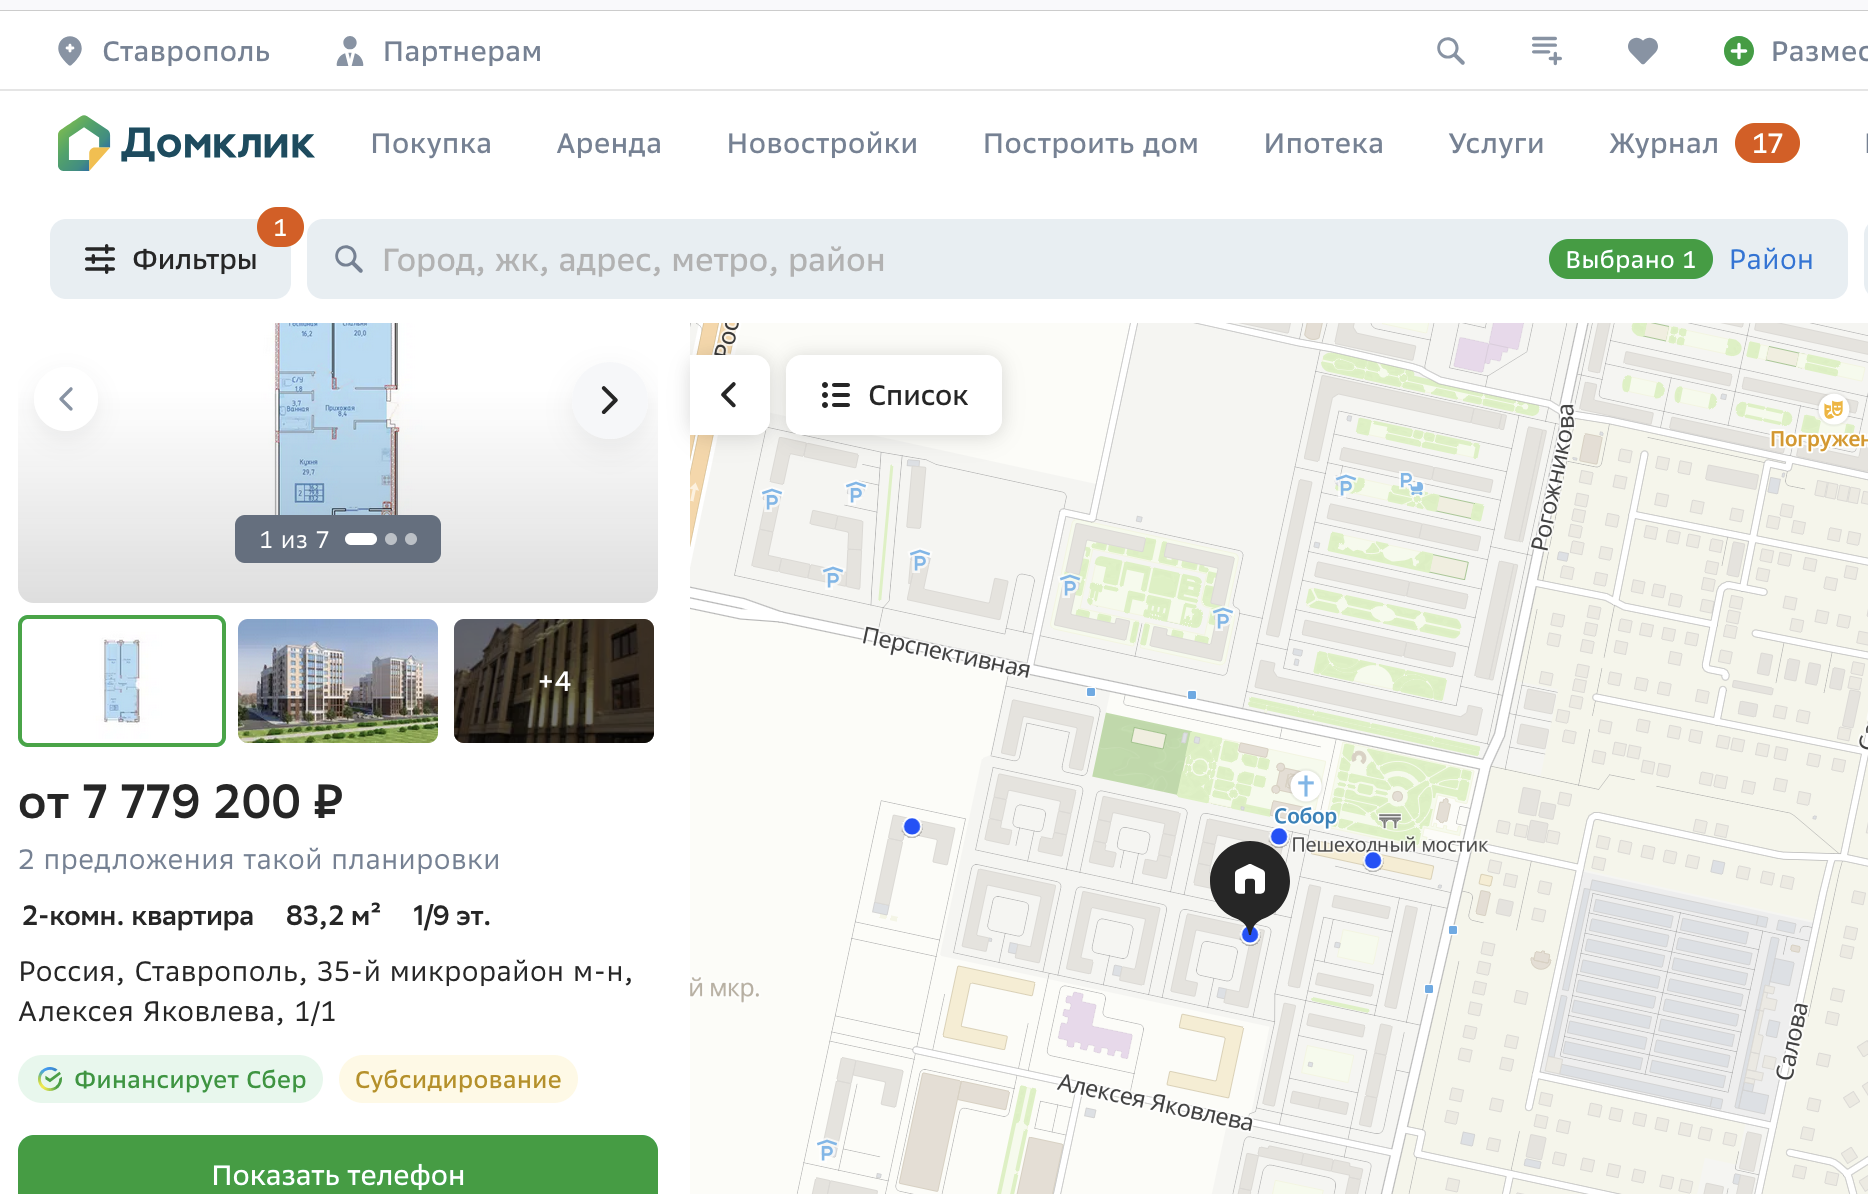Select the floor plan thumbnail
The height and width of the screenshot is (1194, 1868).
[x=122, y=681]
